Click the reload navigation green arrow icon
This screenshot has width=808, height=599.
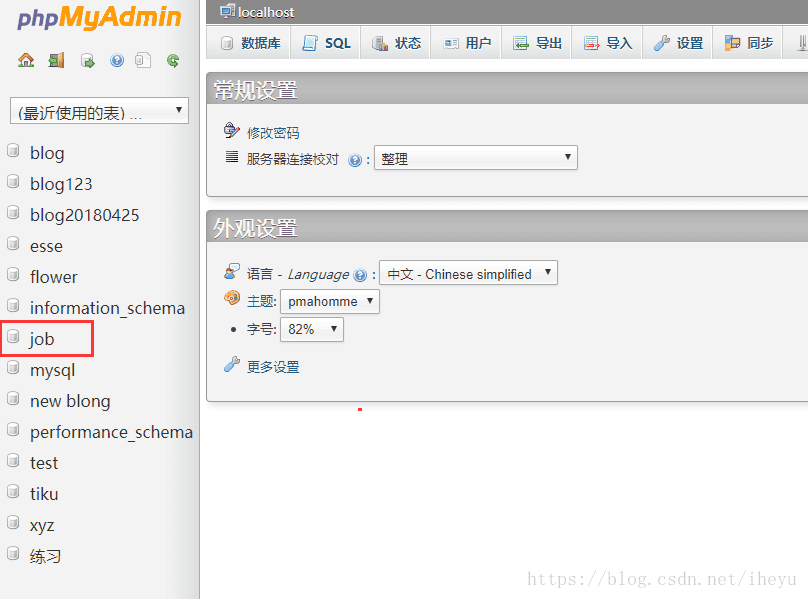point(173,61)
